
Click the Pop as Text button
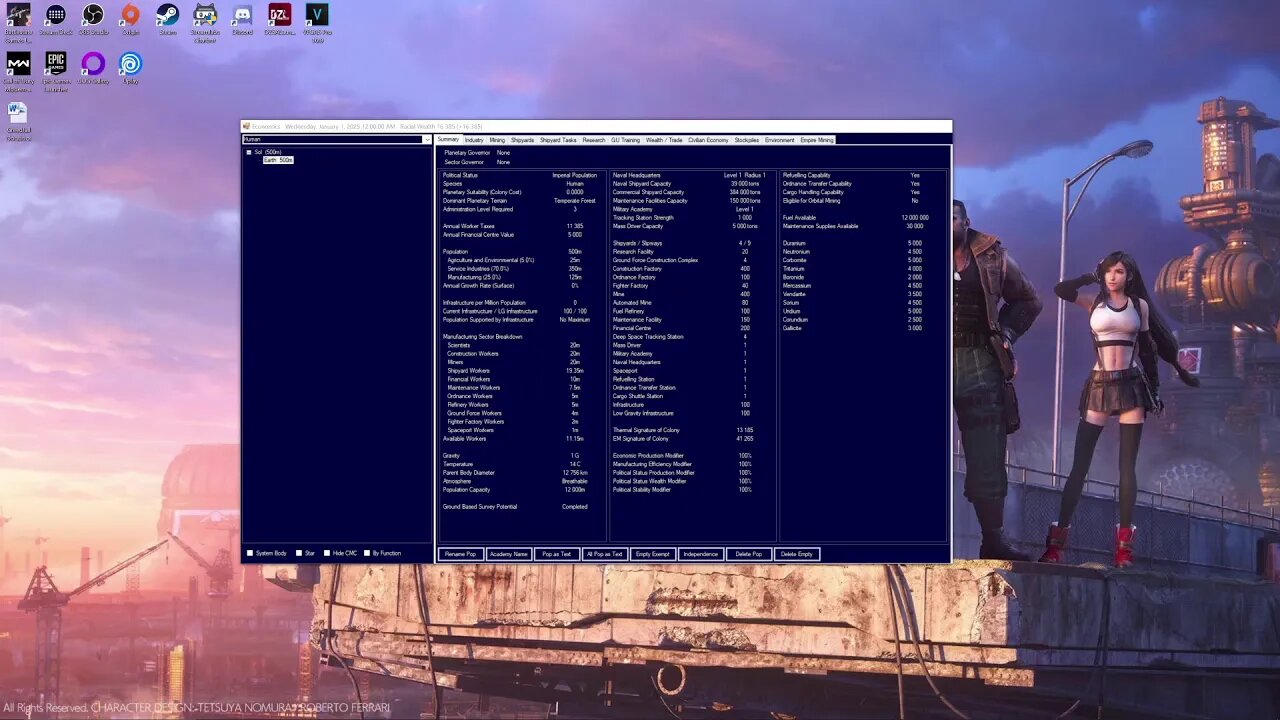point(556,554)
